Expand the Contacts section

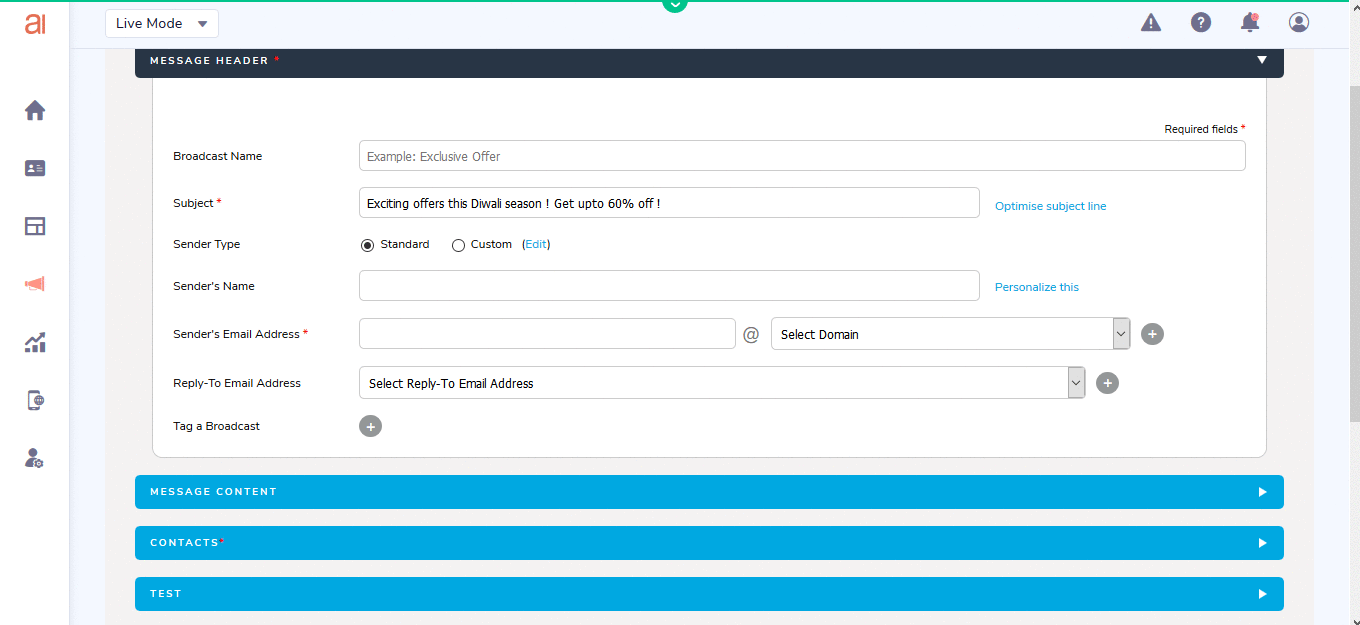tap(709, 543)
